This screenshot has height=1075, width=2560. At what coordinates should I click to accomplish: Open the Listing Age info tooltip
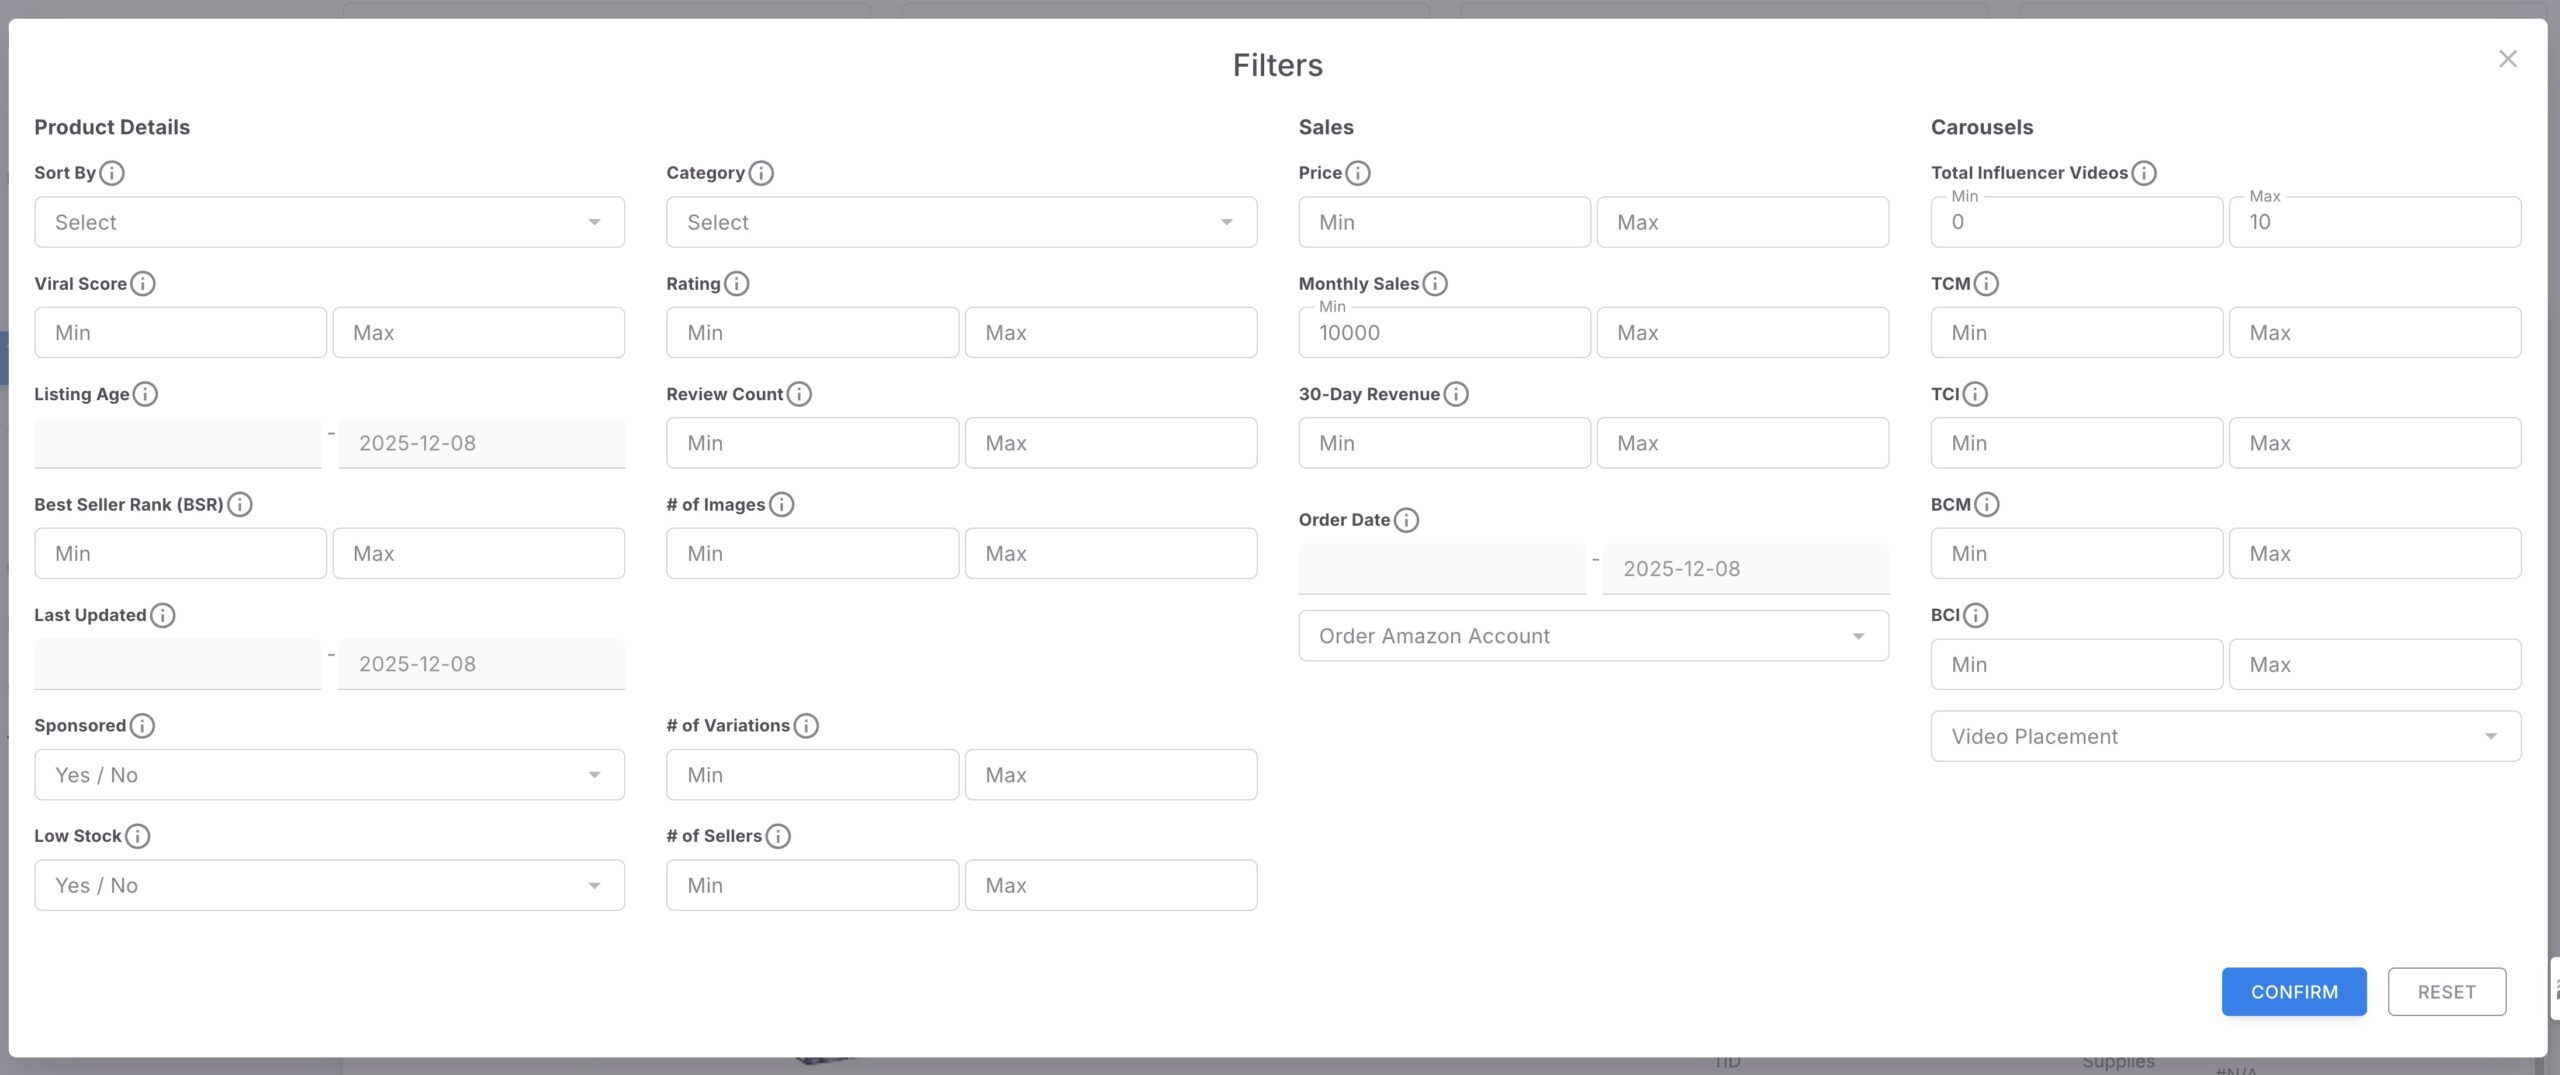(145, 393)
